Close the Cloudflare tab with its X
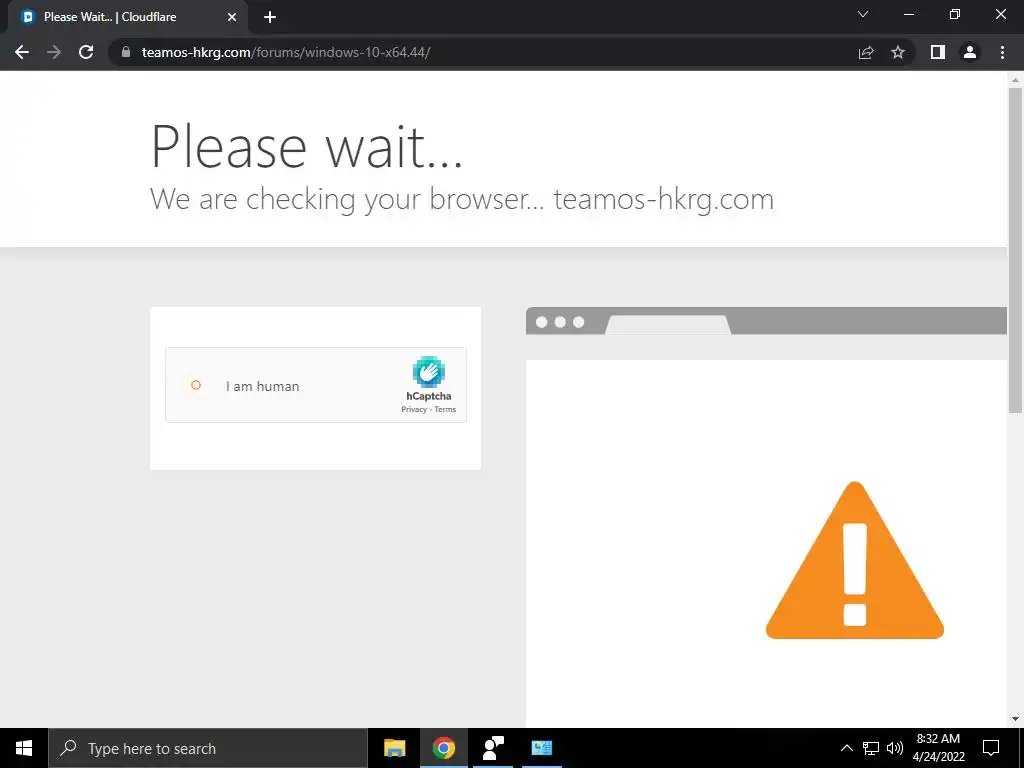 (x=232, y=17)
